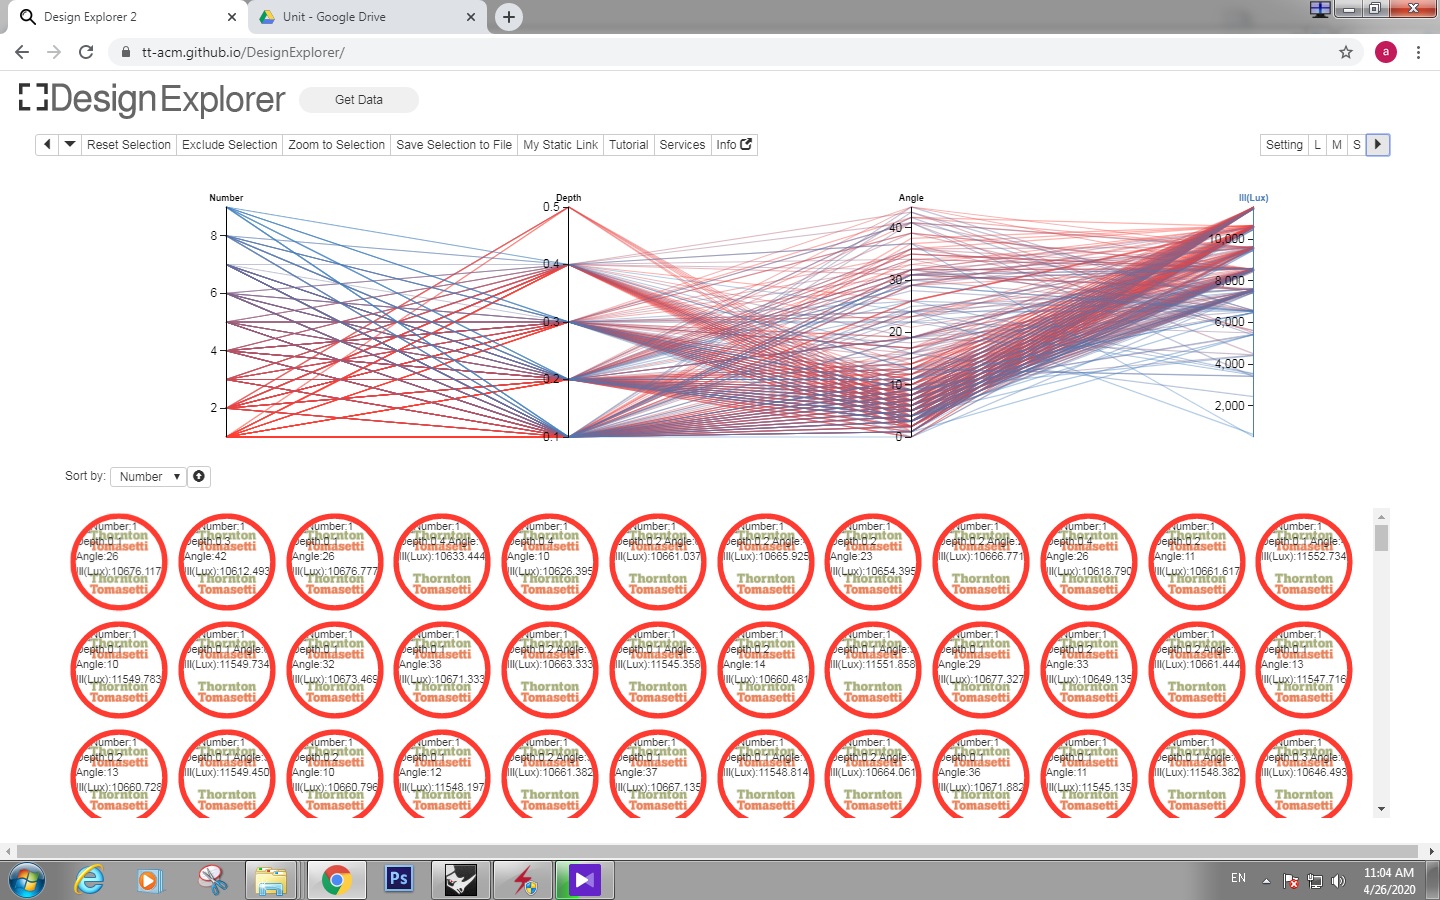Click the Design Explorer logo
This screenshot has height=900, width=1440.
[152, 99]
